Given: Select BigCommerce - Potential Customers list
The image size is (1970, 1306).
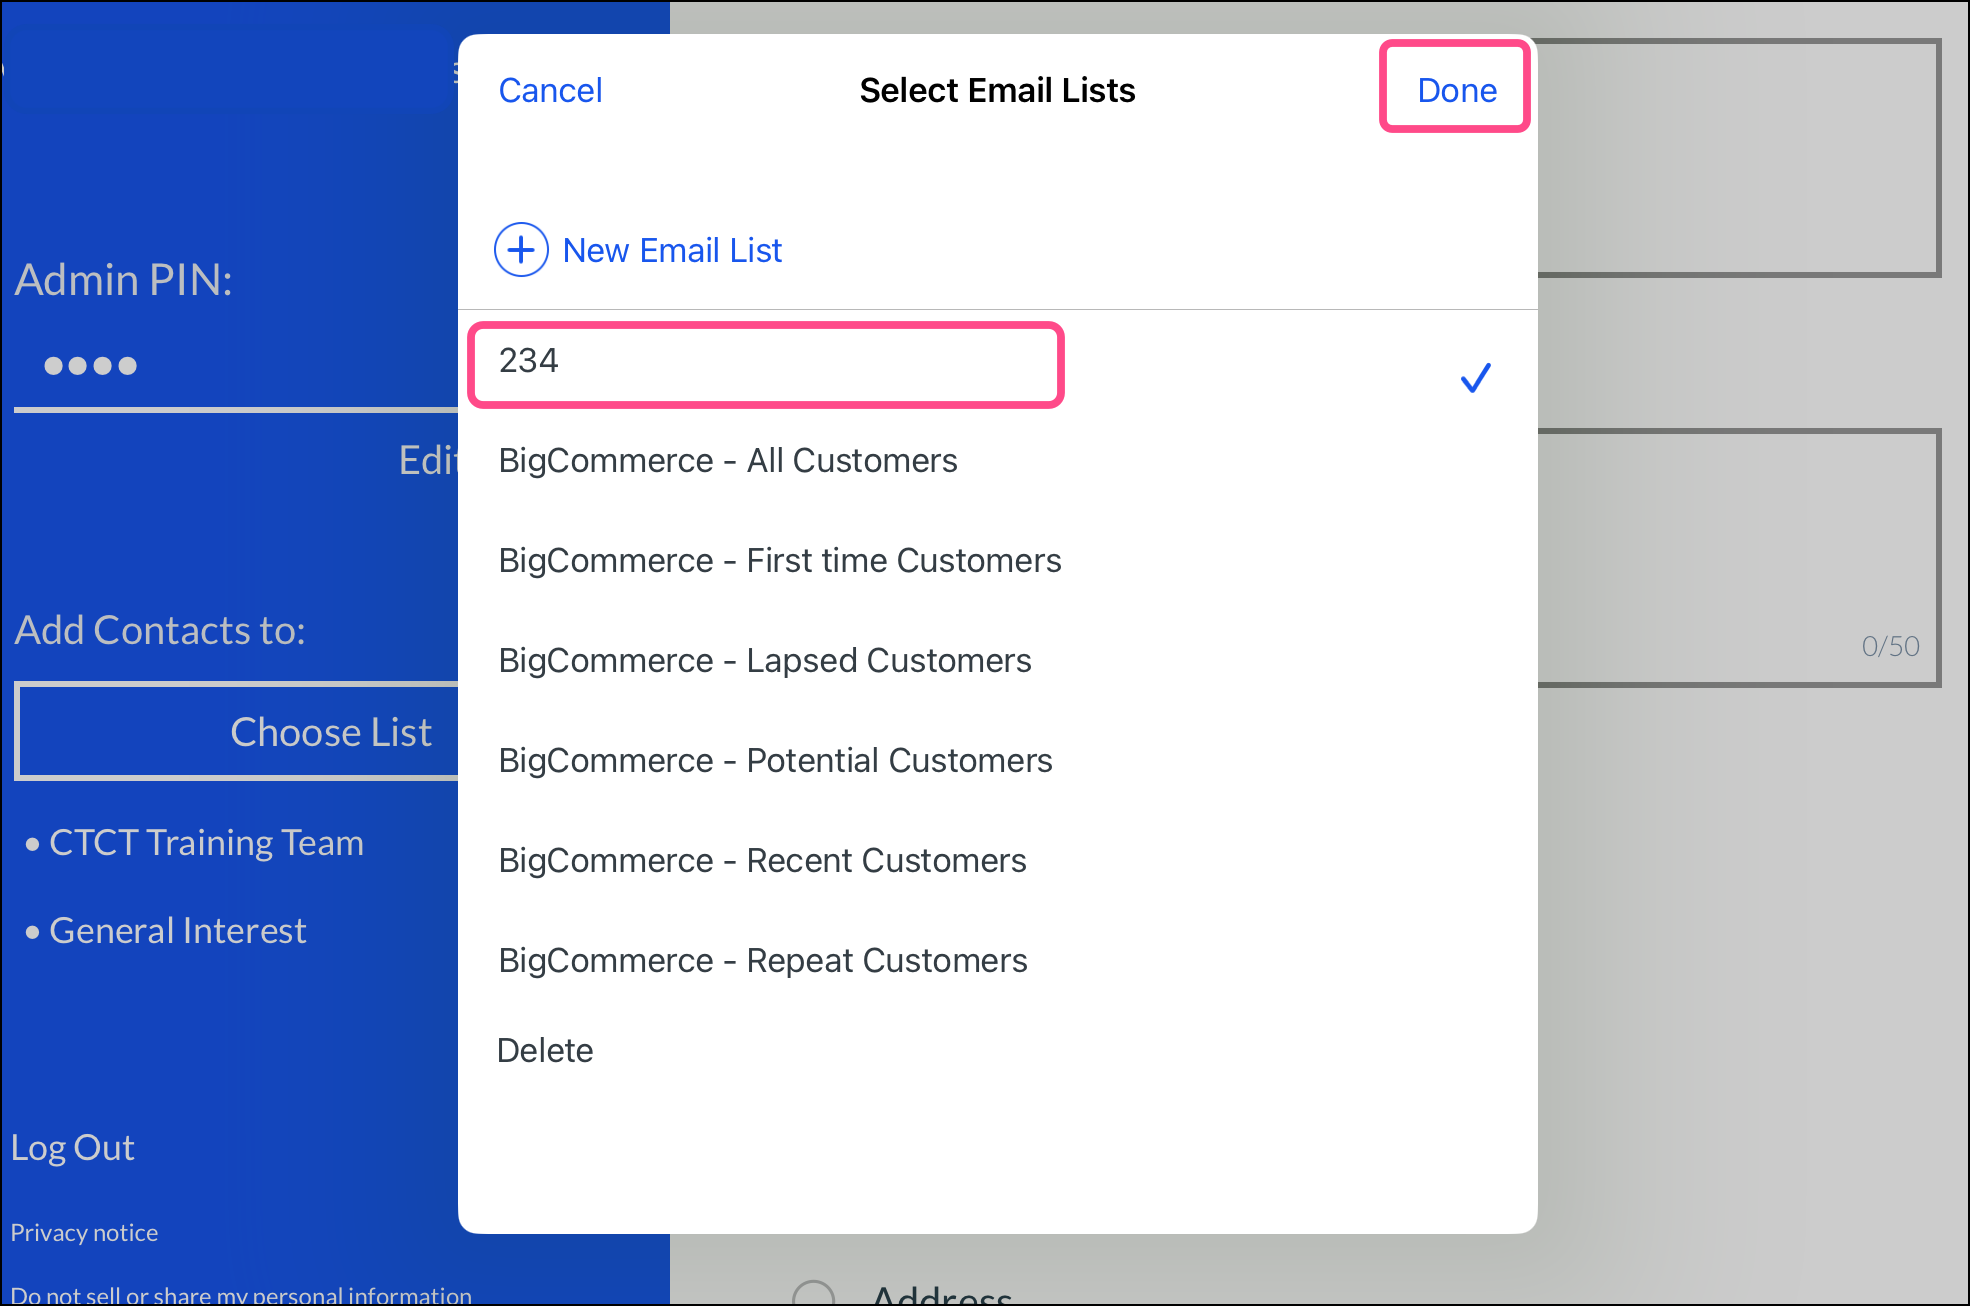Looking at the screenshot, I should point(775,761).
